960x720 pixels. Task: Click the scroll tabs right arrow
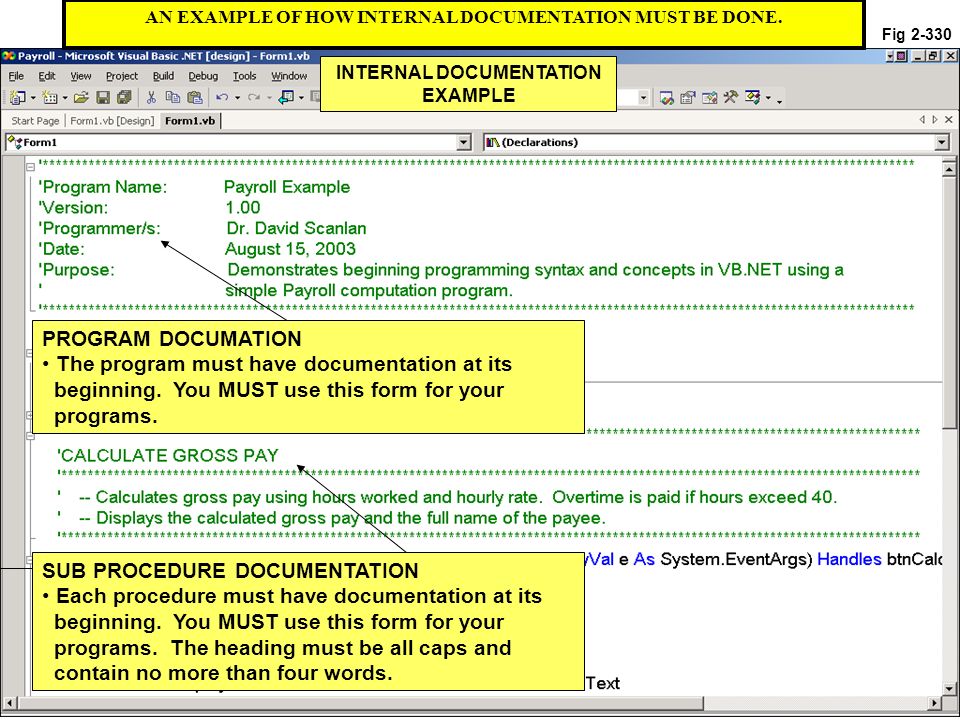coord(934,119)
